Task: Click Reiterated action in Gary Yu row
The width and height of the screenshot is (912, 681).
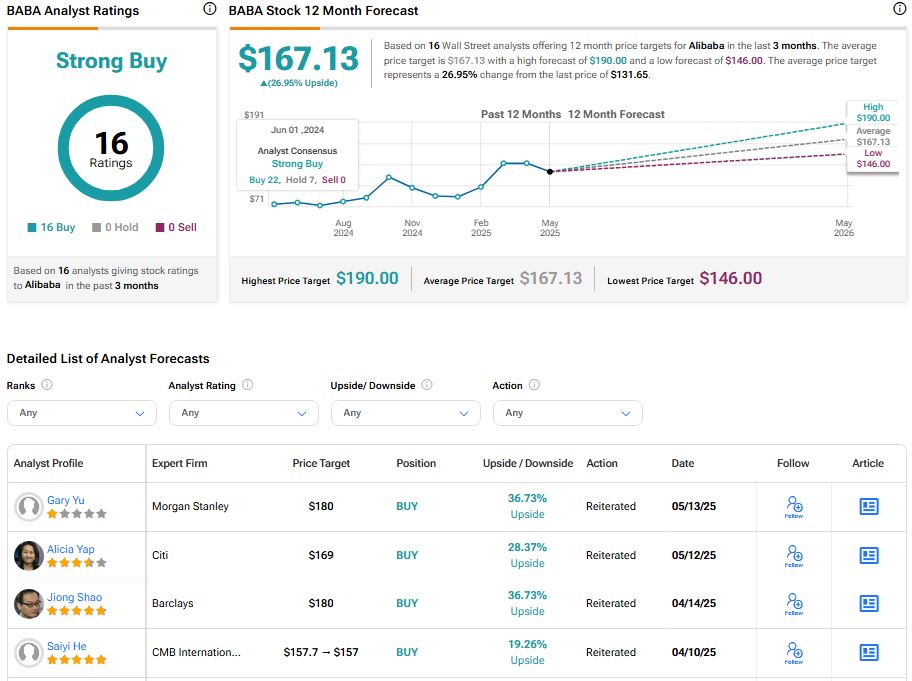Action: pyautogui.click(x=611, y=507)
